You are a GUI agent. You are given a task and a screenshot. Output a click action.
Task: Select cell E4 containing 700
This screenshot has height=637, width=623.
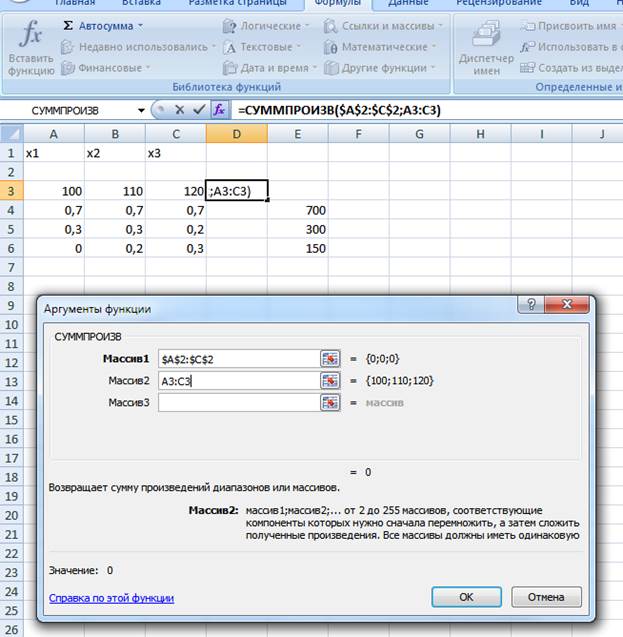tap(297, 211)
